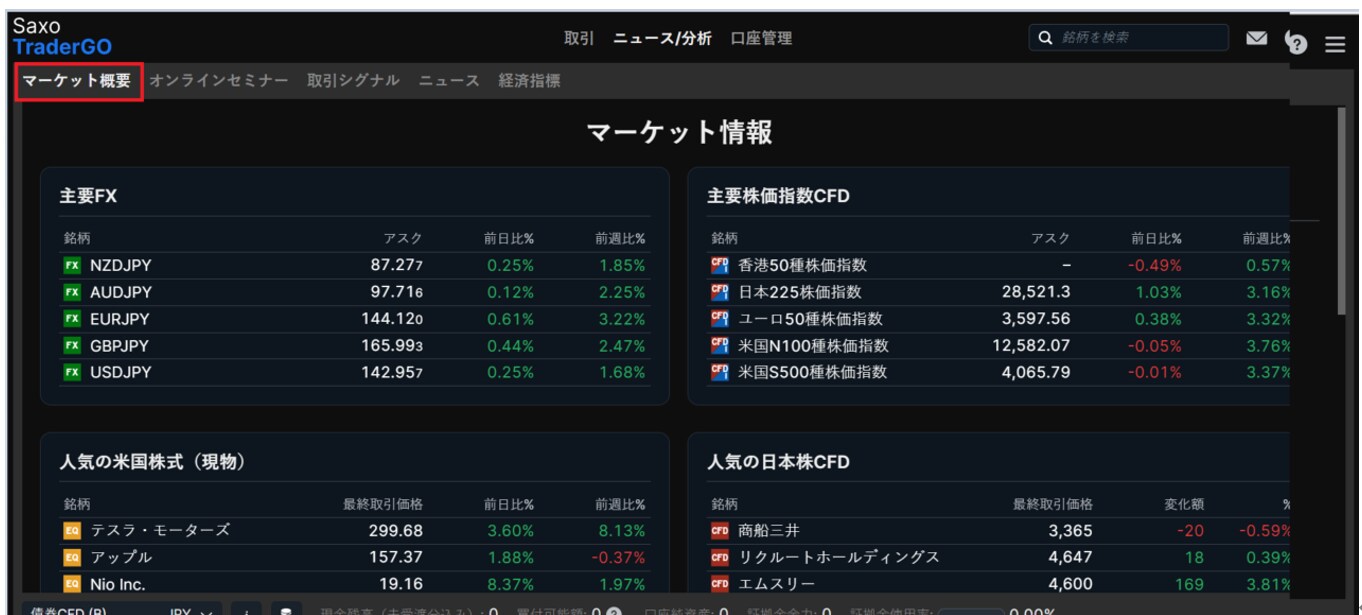Click the 人気の日本株CFD section heading
This screenshot has height=615, width=1362.
tap(778, 461)
